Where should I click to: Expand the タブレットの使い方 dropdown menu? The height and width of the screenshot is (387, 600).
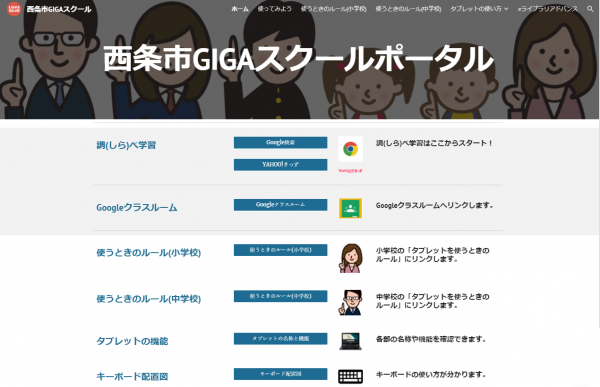479,9
